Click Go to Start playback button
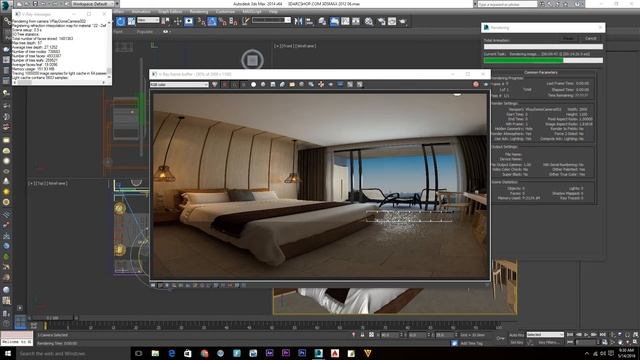Viewport: 640px width, 360px height. [570, 335]
